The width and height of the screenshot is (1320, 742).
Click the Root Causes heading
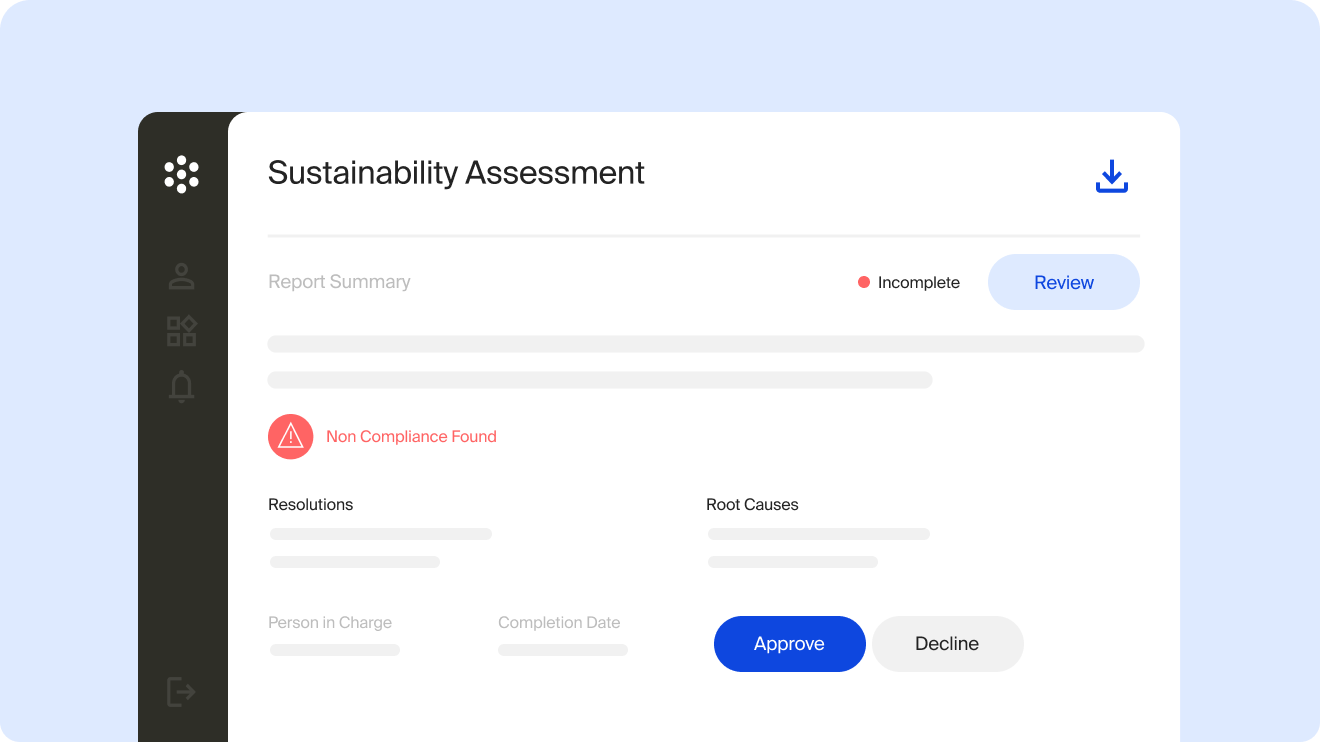click(752, 504)
